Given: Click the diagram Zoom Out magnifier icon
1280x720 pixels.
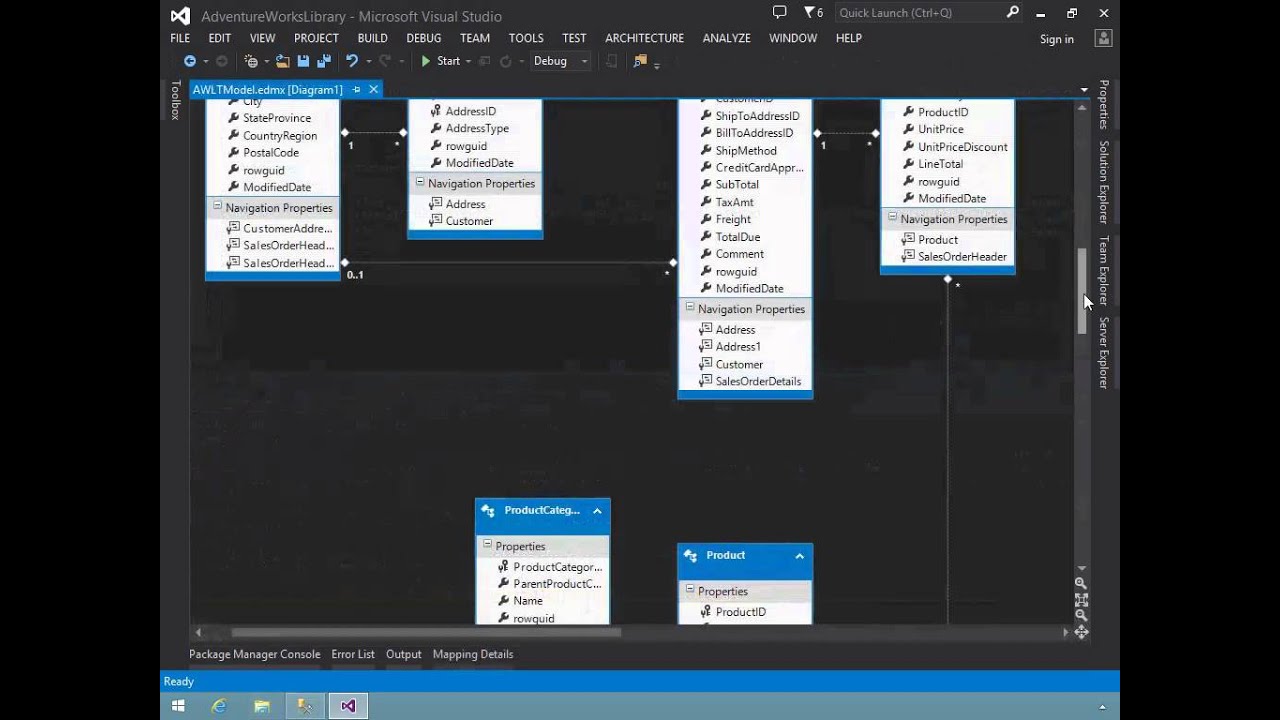Looking at the screenshot, I should pyautogui.click(x=1081, y=616).
